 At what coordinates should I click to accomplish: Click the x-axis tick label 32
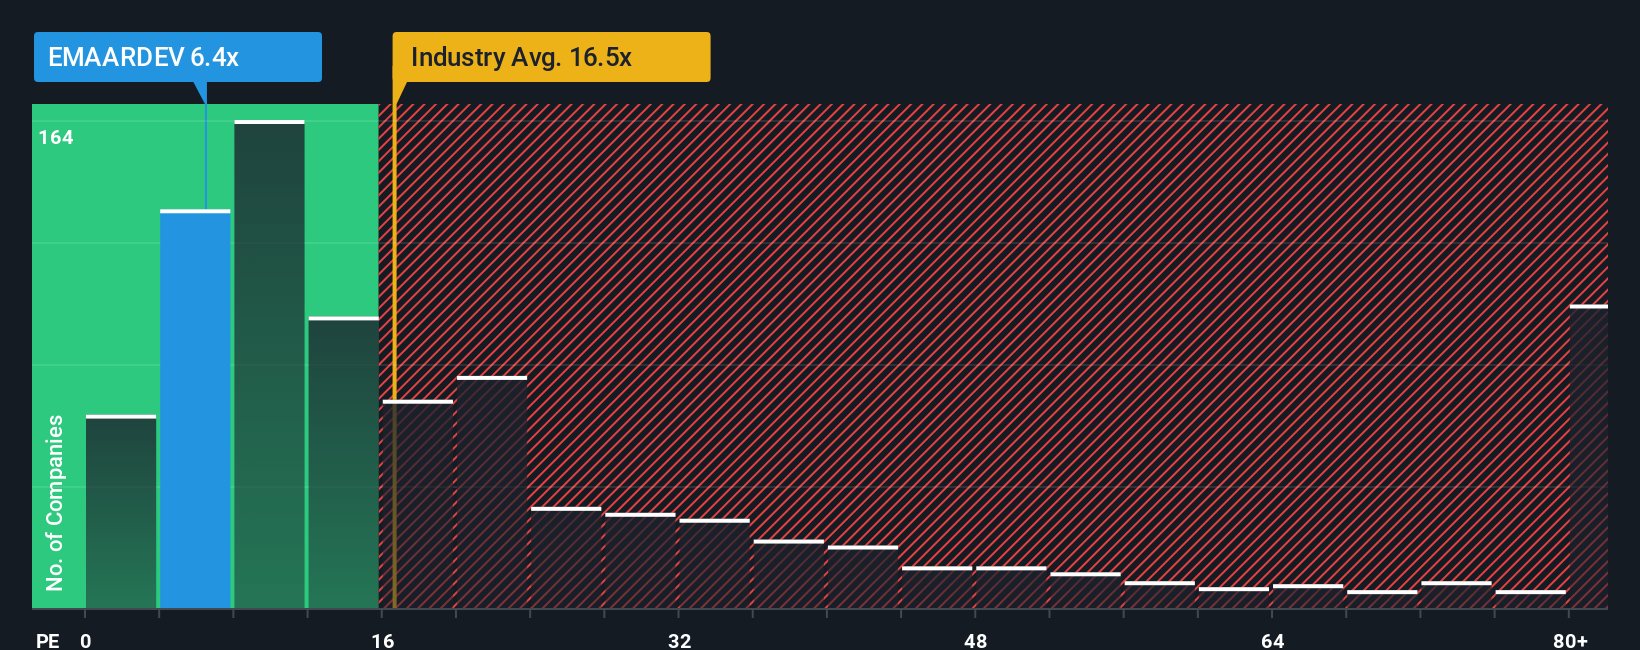(679, 640)
